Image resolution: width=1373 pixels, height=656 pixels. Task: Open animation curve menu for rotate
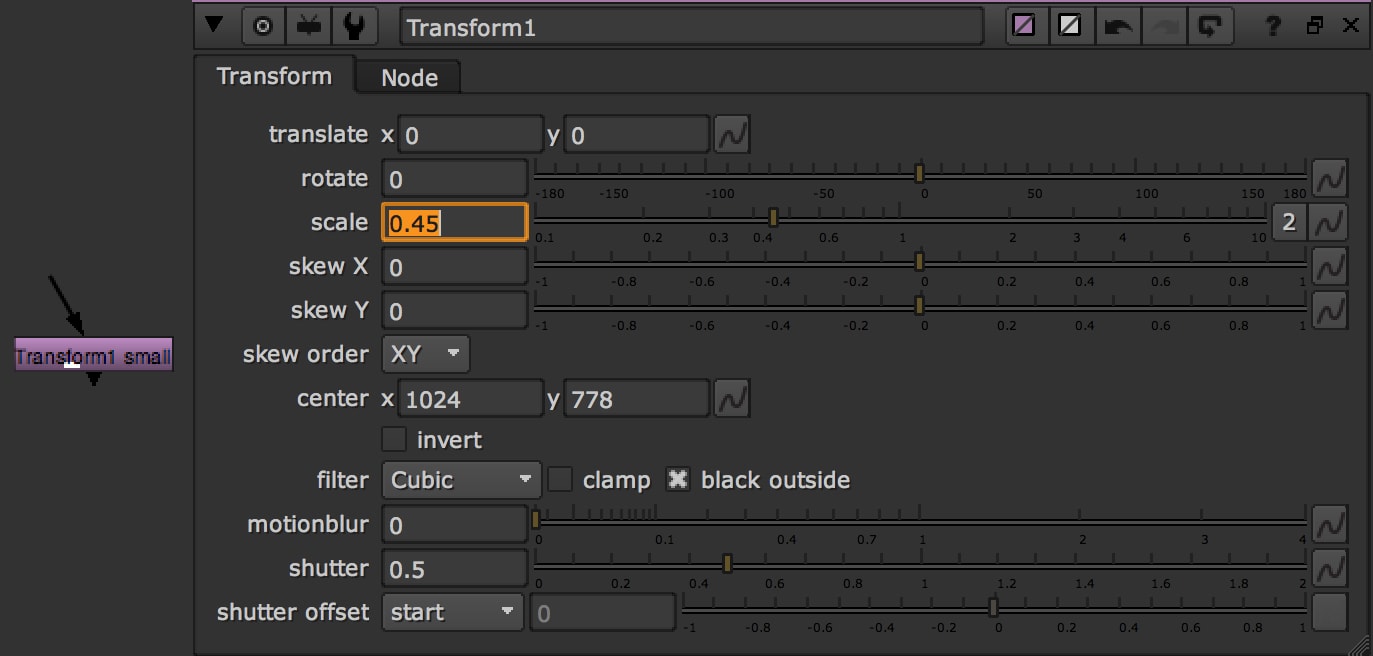[x=1330, y=179]
